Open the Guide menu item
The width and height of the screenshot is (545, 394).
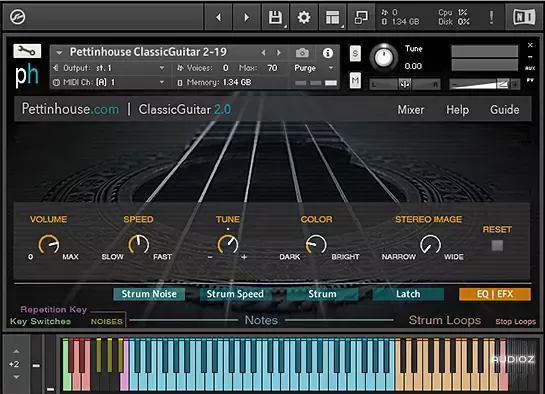pos(505,110)
